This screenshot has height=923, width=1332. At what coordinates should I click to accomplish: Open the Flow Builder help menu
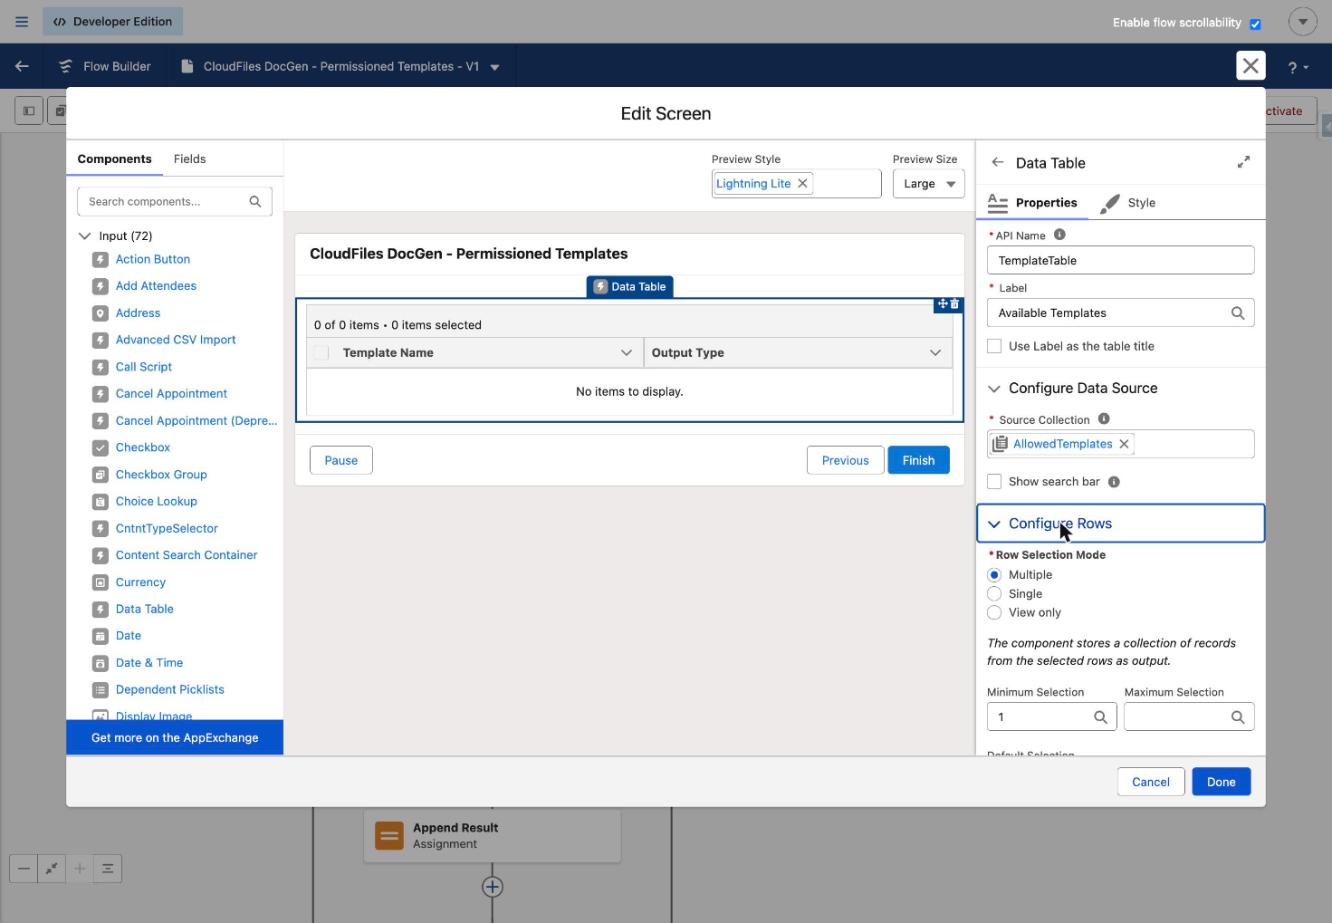click(1297, 67)
